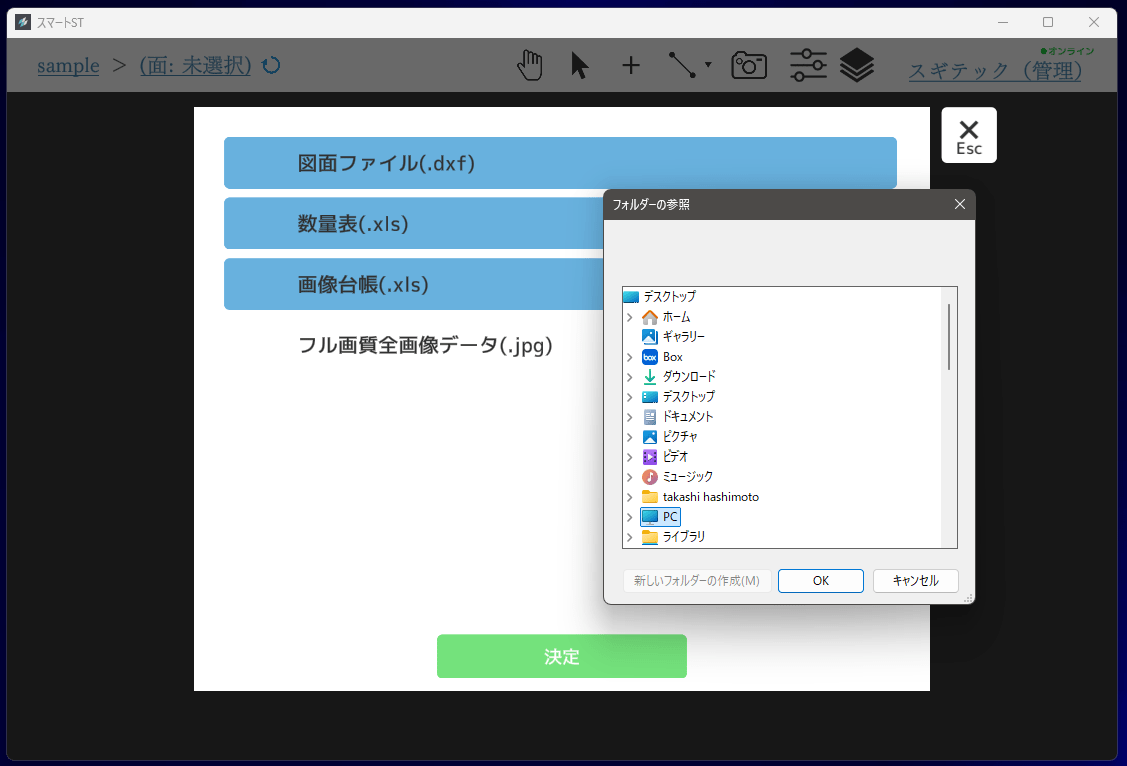Screen dimensions: 1127x766
Task: Expand the PC tree node
Action: (x=629, y=517)
